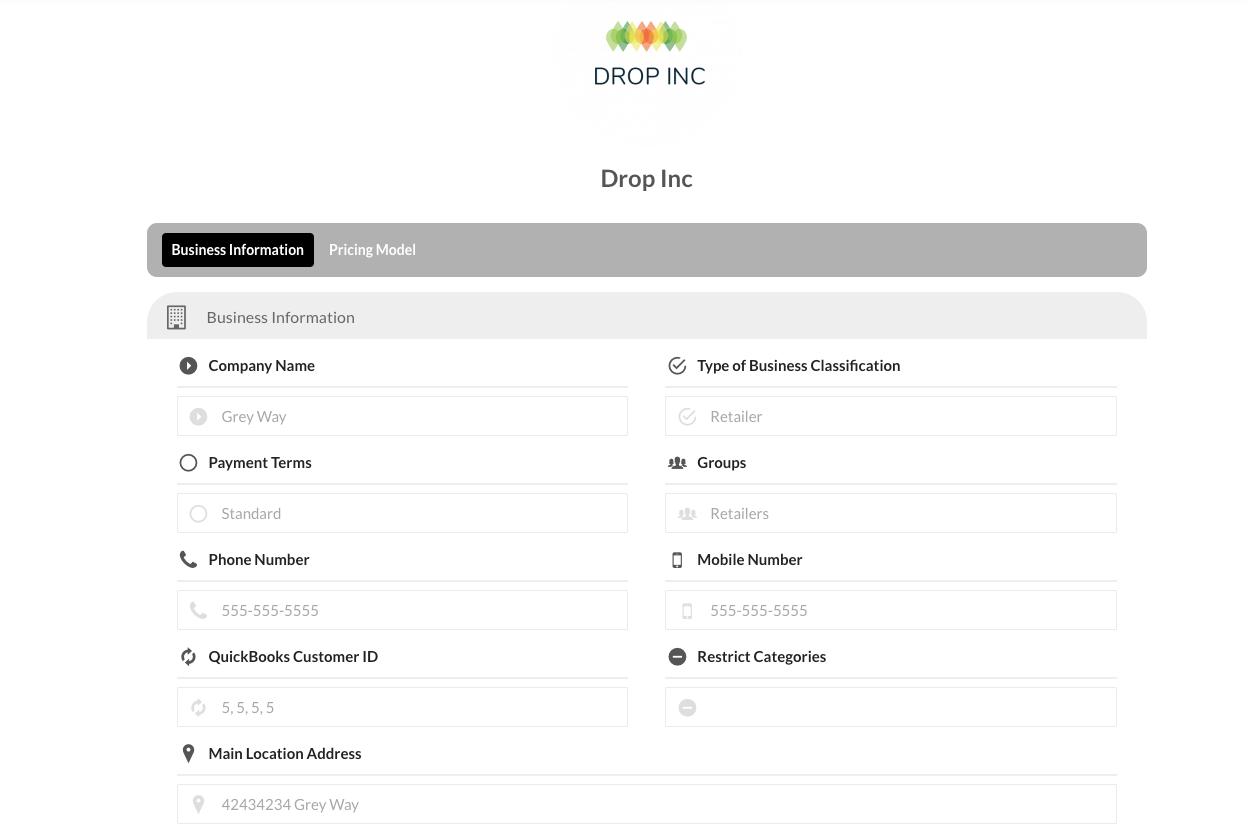Click the Payment Terms label
Screen dimensions: 1247x833
click(x=260, y=463)
